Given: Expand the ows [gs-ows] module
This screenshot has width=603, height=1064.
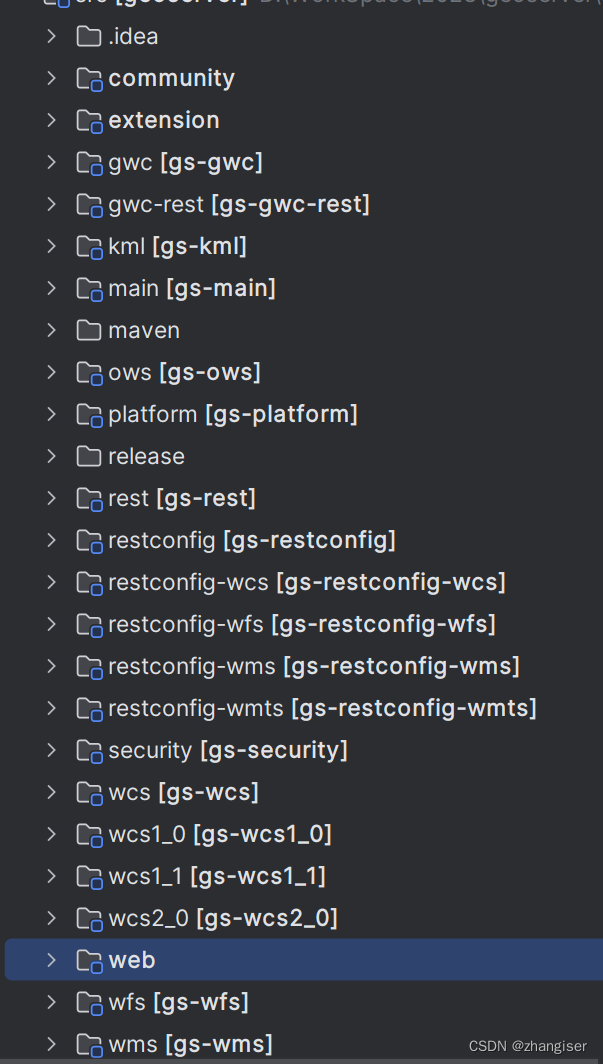Looking at the screenshot, I should (50, 372).
